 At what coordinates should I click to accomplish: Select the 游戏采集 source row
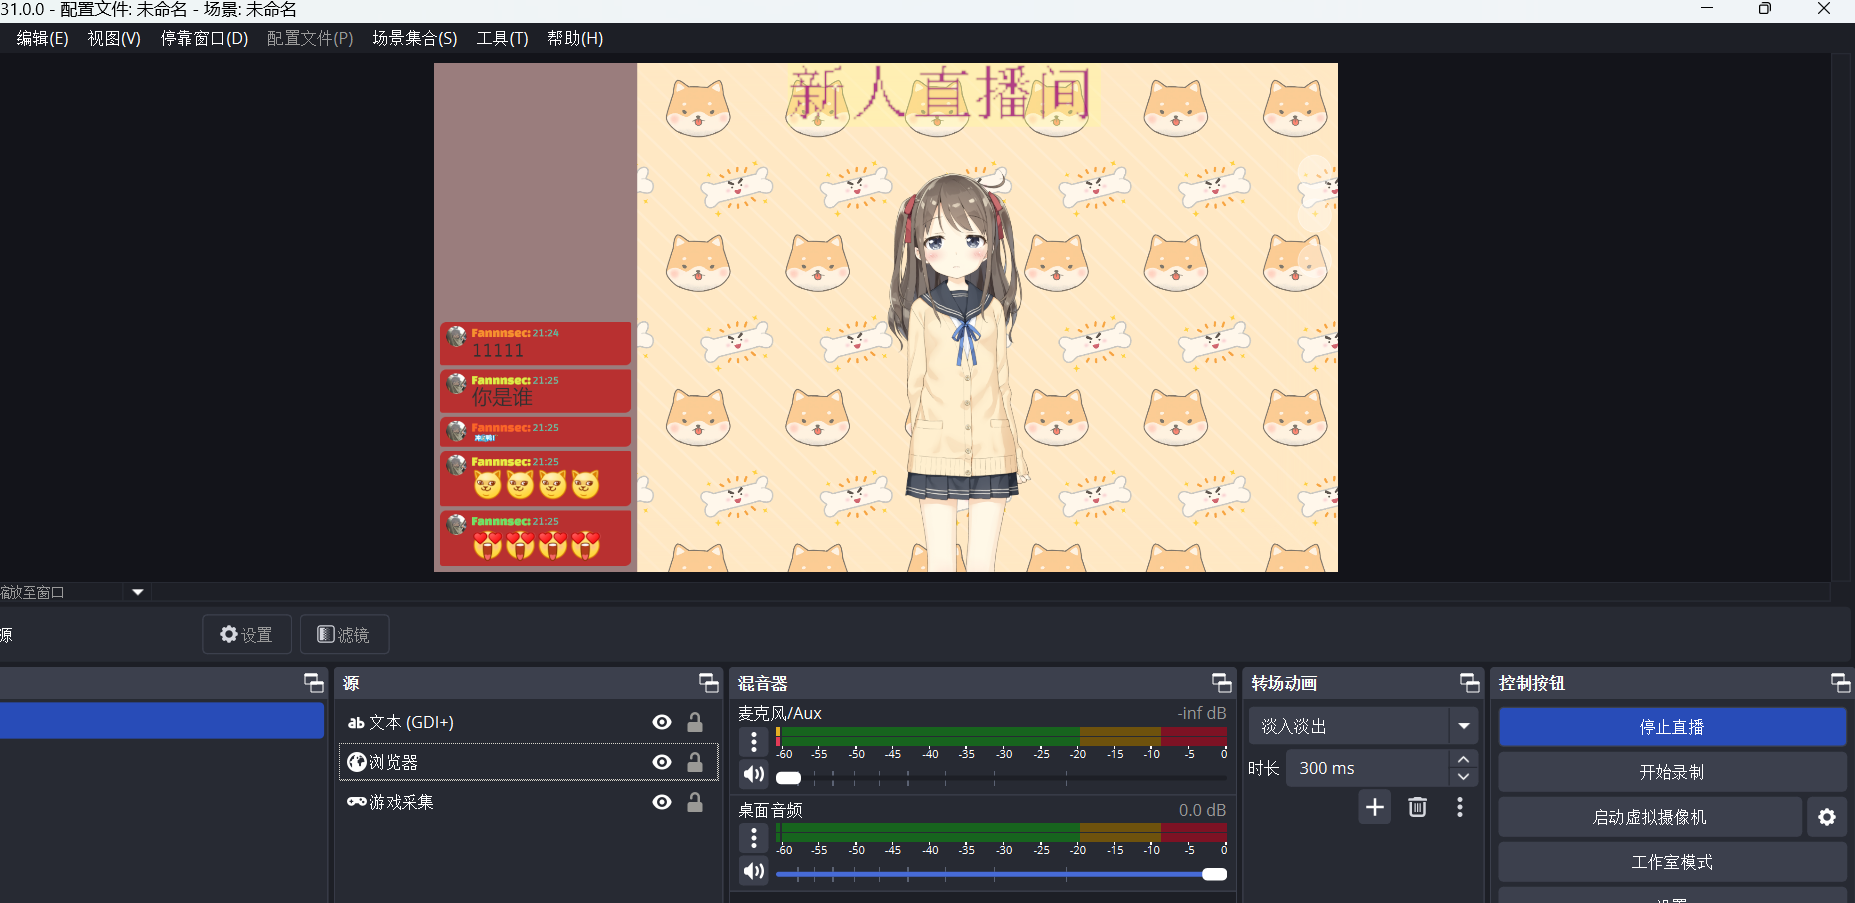point(528,802)
